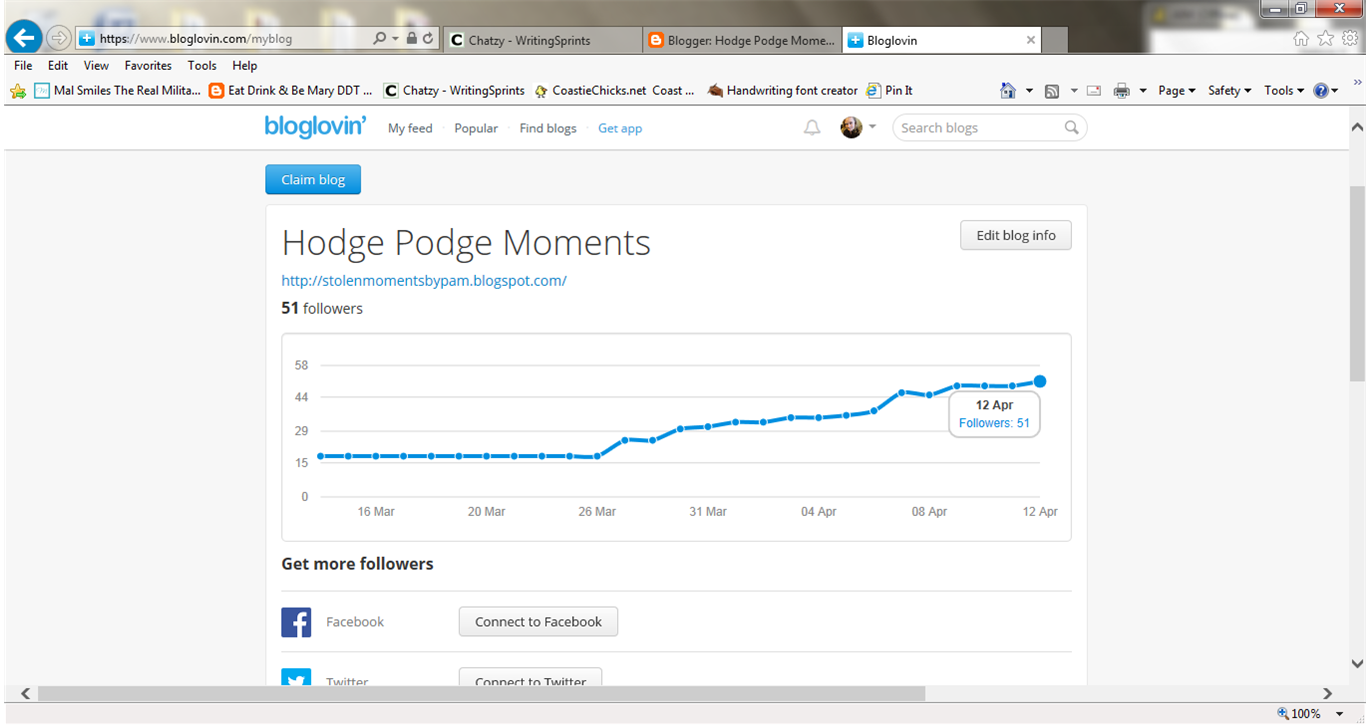Click the Connect to Facebook button

pyautogui.click(x=538, y=621)
